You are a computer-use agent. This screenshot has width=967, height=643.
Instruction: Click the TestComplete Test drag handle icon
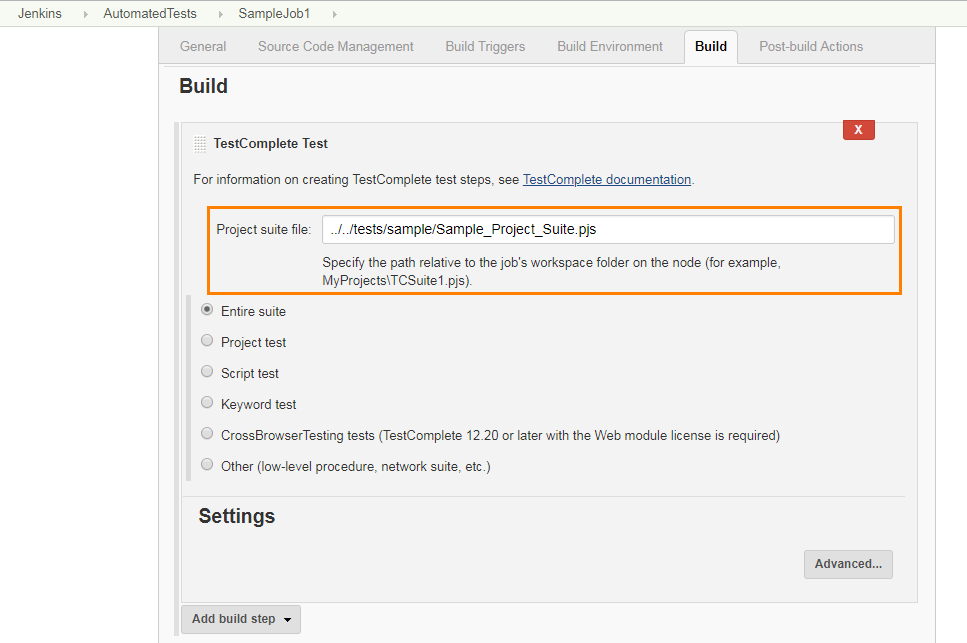198,143
